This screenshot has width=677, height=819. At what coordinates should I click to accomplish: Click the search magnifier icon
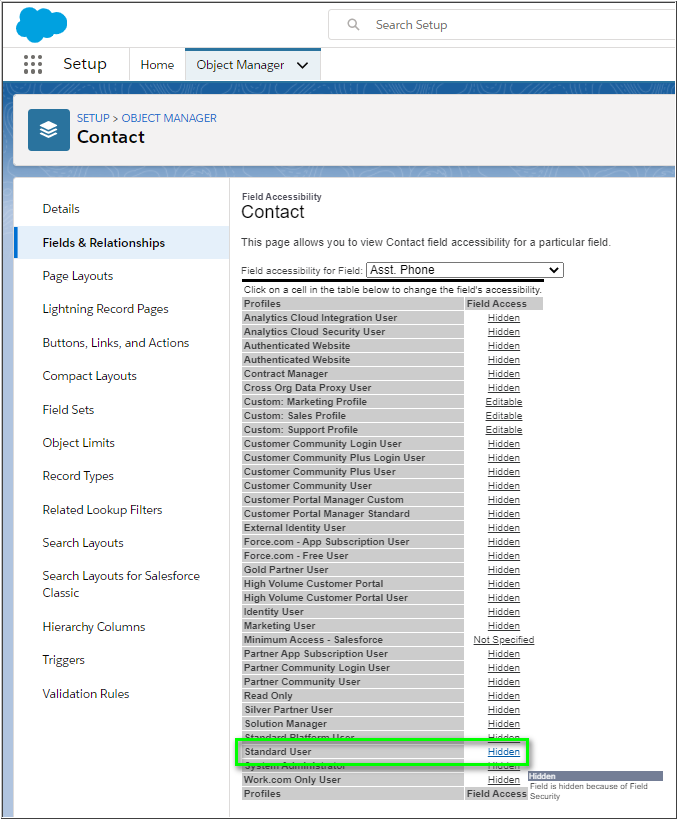coord(353,25)
